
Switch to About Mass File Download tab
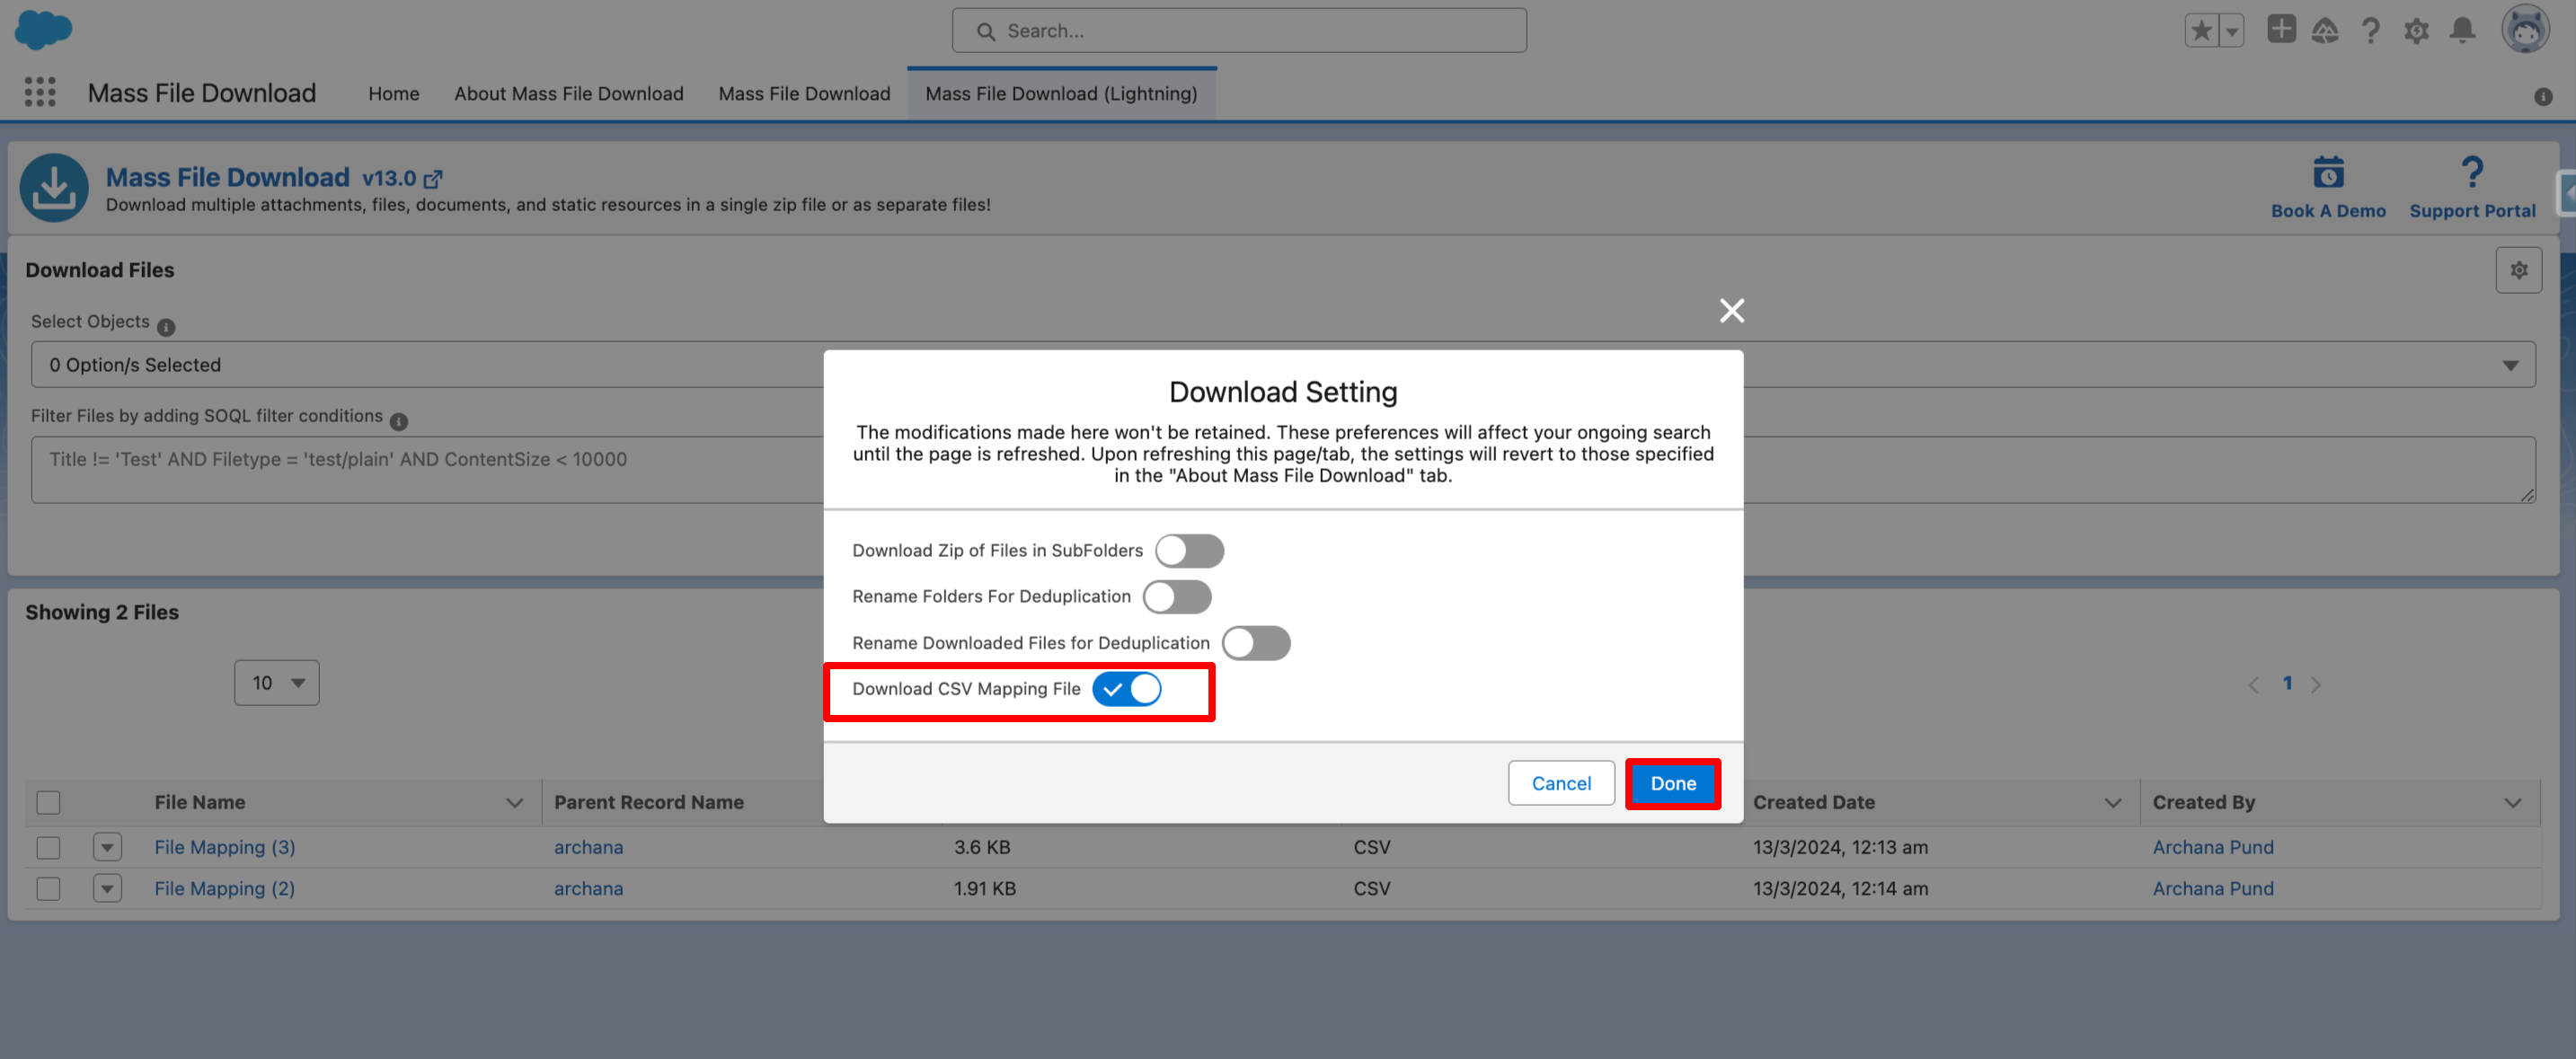[x=568, y=94]
